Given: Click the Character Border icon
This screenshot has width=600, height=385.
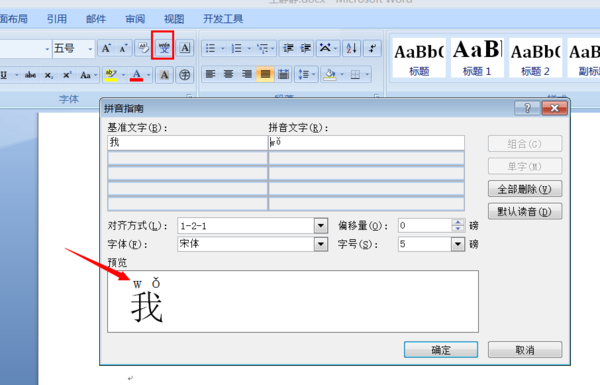Looking at the screenshot, I should click(x=185, y=48).
